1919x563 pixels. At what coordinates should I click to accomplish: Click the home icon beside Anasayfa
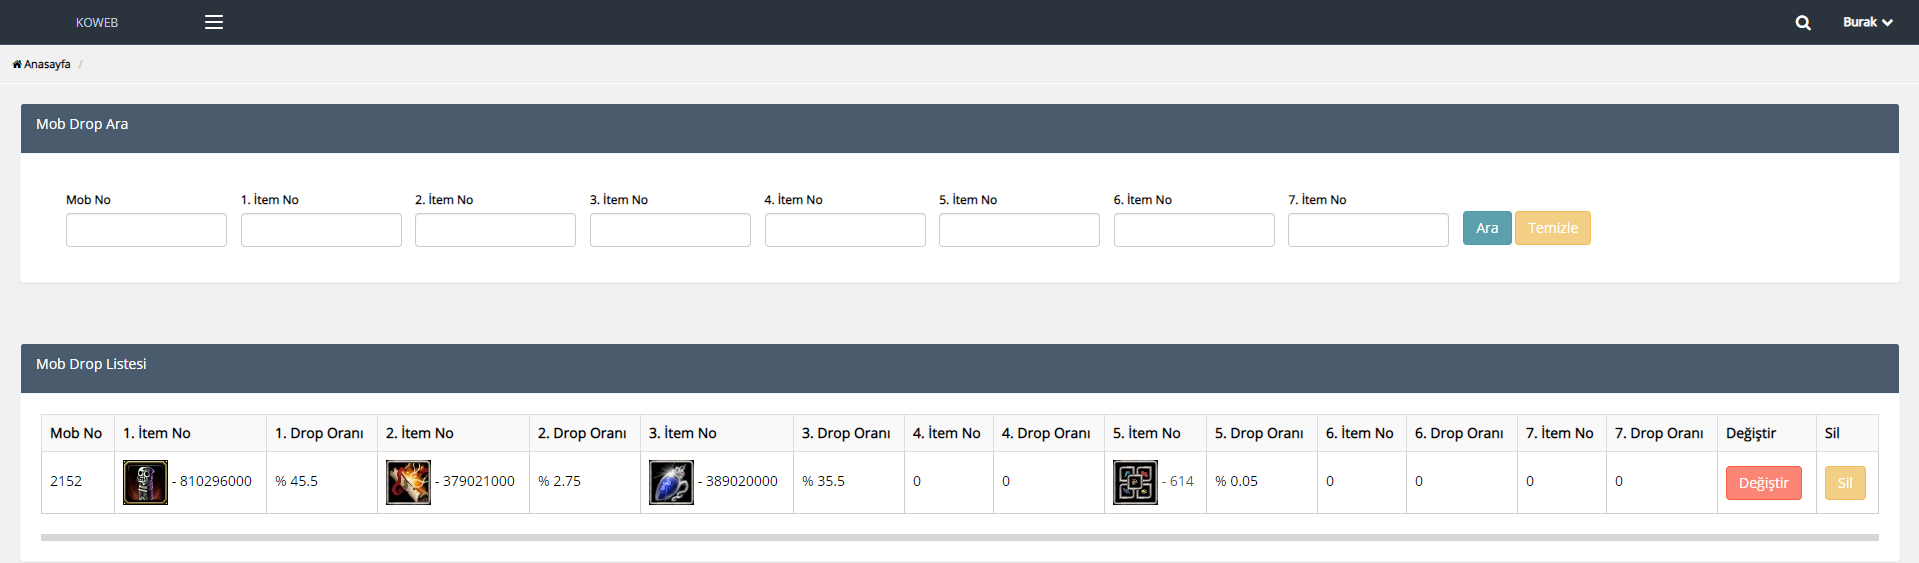pos(17,64)
